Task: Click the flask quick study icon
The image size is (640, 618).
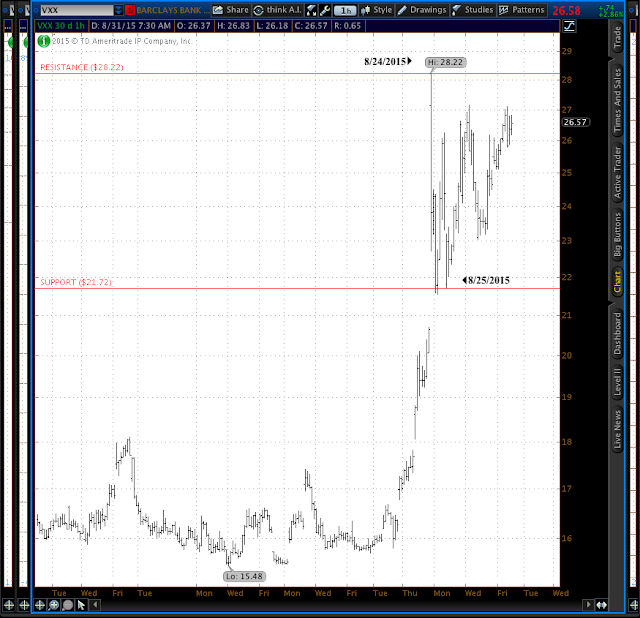Action: (x=311, y=10)
